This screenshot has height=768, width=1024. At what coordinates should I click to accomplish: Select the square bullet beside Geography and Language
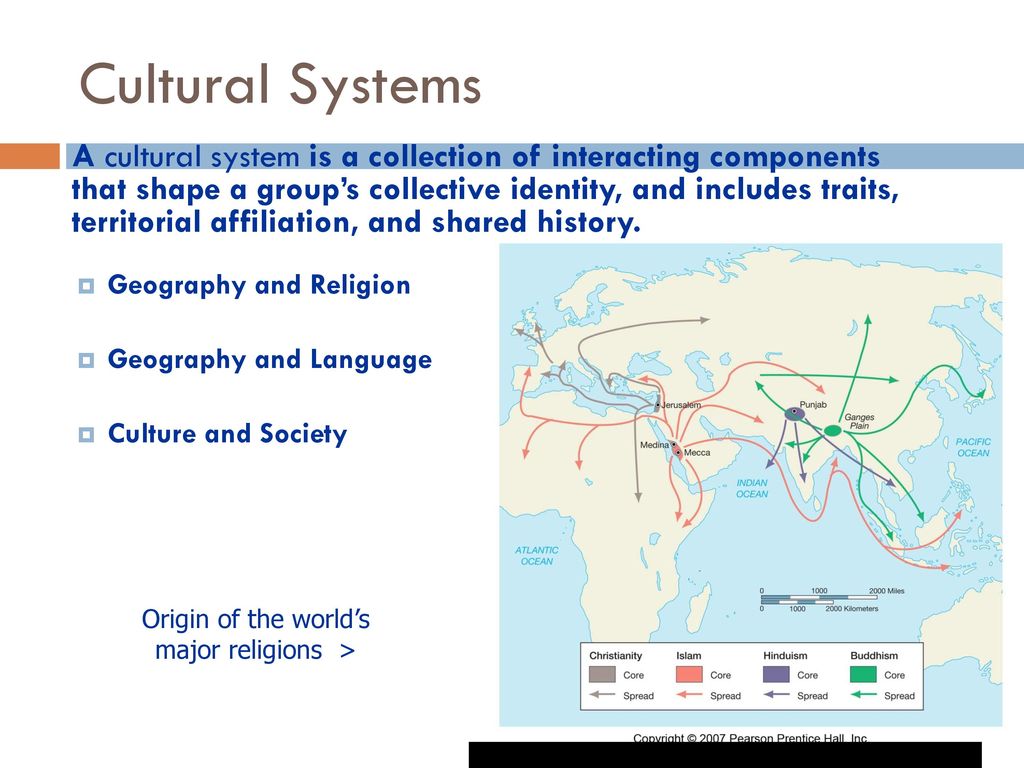point(86,360)
